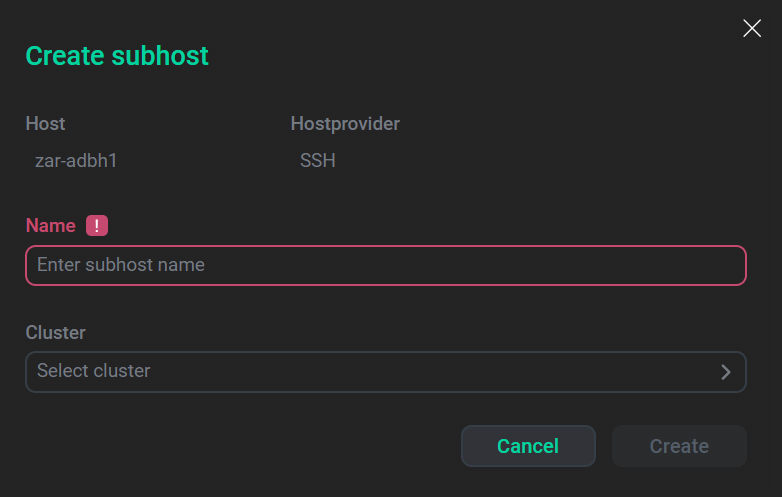This screenshot has height=497, width=782.
Task: Click the 'Enter subhost name' placeholder text
Action: point(121,265)
